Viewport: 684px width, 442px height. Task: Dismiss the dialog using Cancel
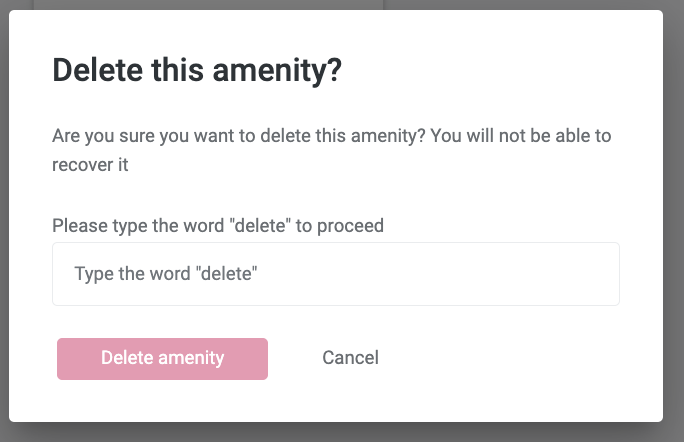(x=350, y=358)
